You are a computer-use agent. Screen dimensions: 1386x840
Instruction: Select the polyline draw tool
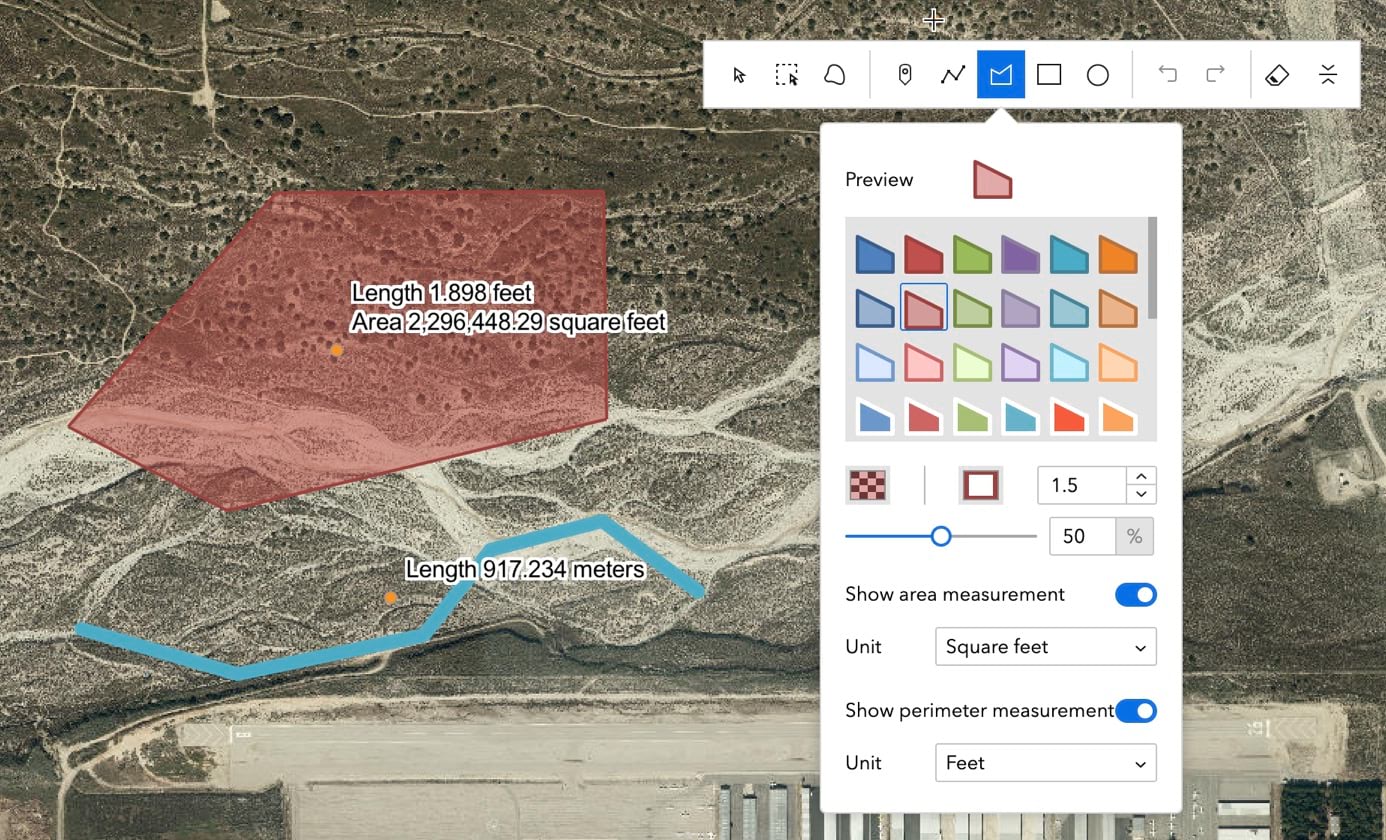tap(953, 75)
